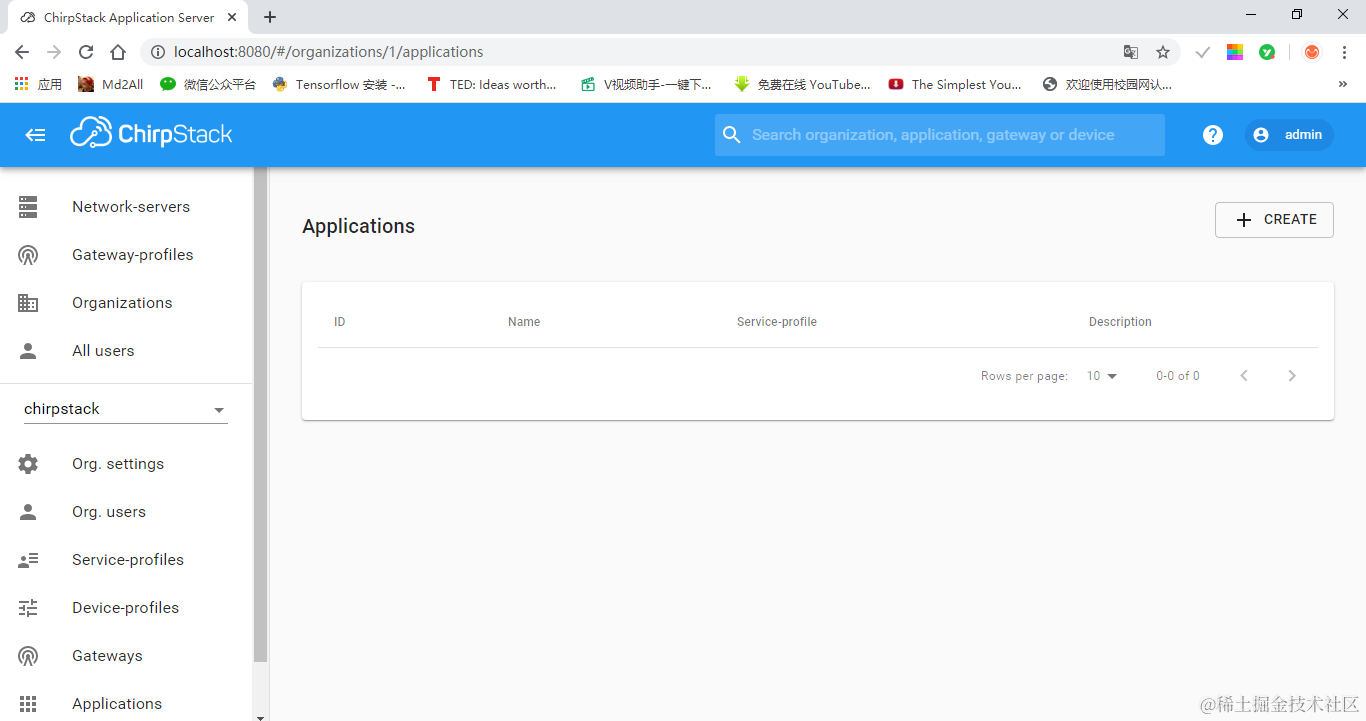Click the CREATE button
Screen dimensions: 1366x721
click(1274, 219)
